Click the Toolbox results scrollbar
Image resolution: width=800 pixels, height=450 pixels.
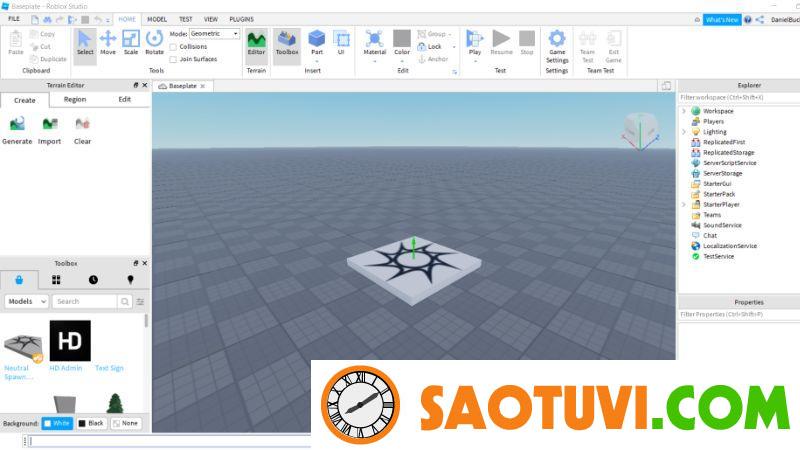(x=146, y=320)
